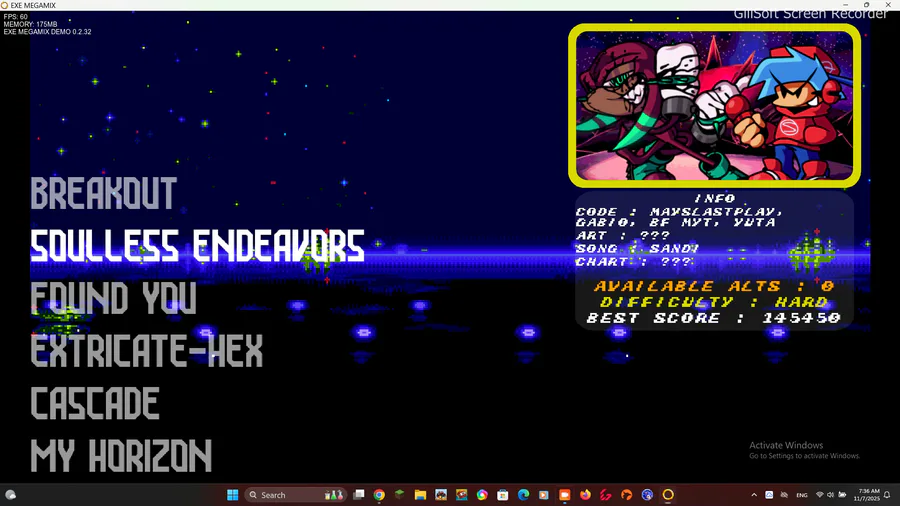
Task: Open the clock showing 7:36 AM
Action: [867, 495]
